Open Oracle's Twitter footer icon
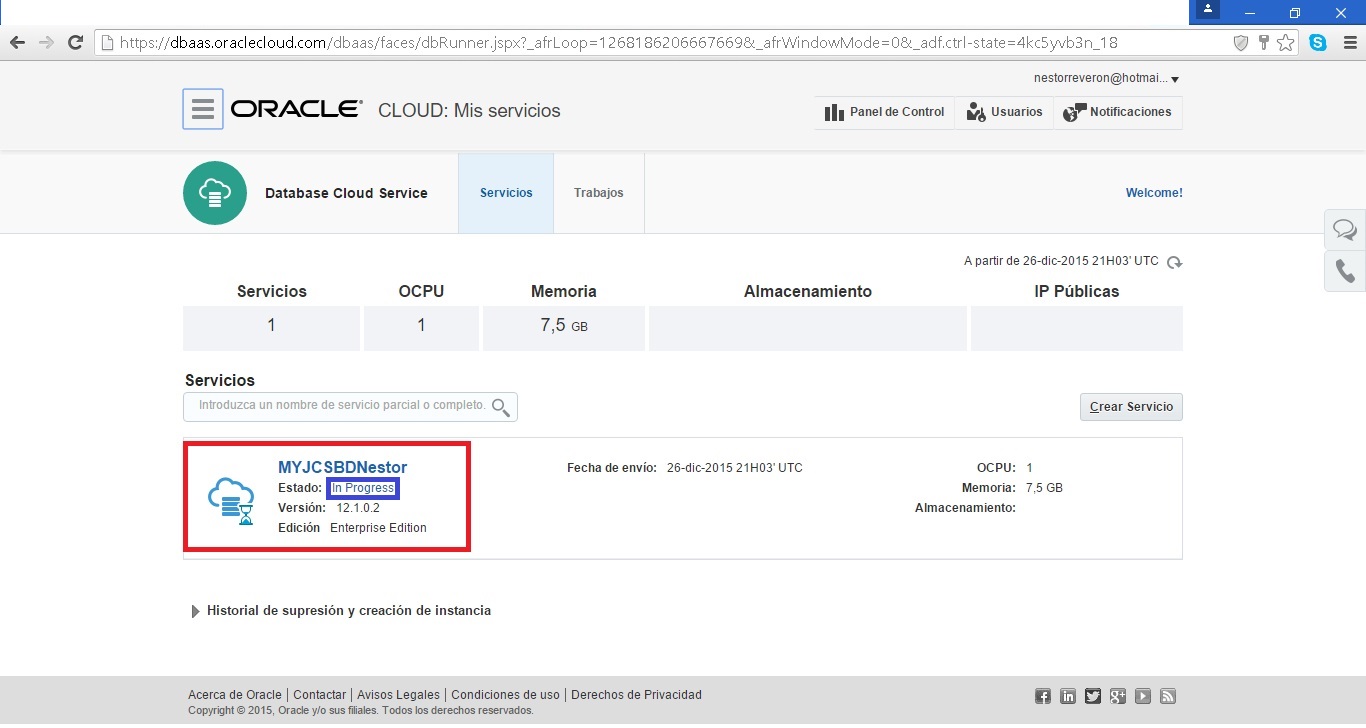 point(1093,696)
